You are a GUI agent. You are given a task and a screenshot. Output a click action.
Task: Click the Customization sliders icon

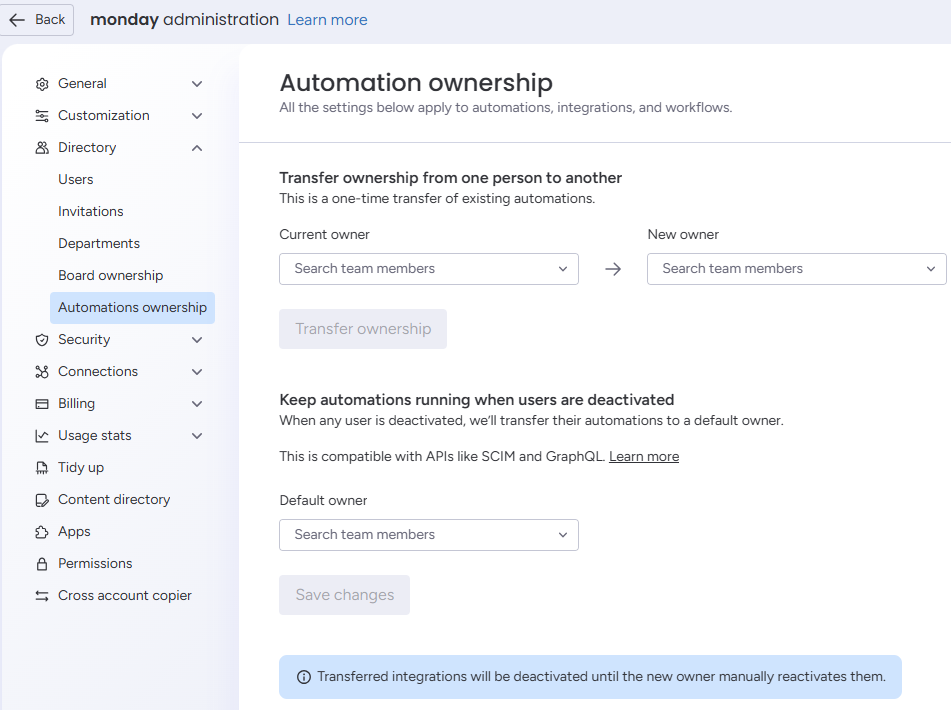pyautogui.click(x=42, y=116)
